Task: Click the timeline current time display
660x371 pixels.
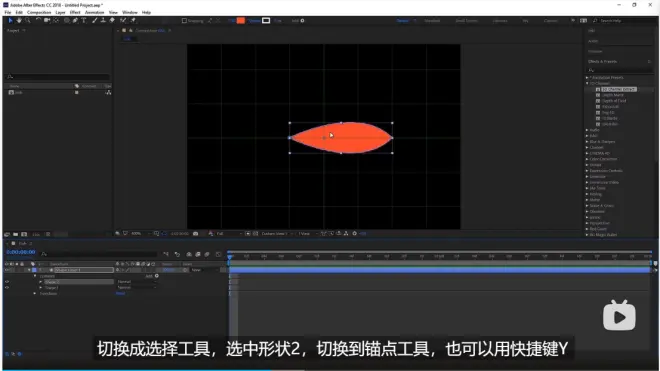Action: pyautogui.click(x=21, y=252)
